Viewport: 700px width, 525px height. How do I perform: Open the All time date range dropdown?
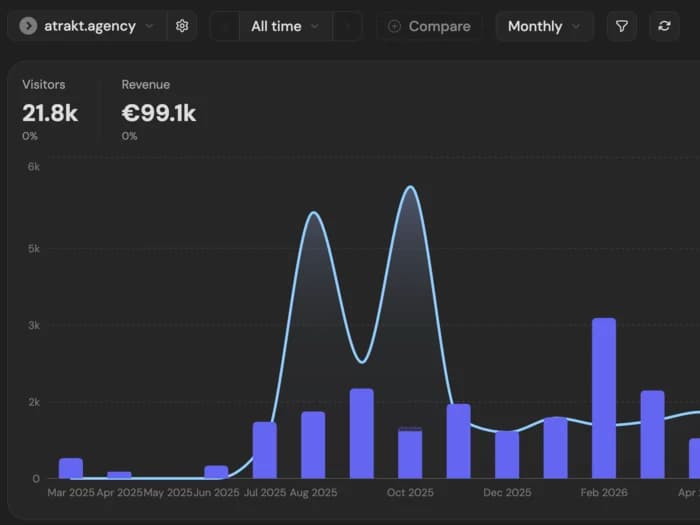point(285,26)
